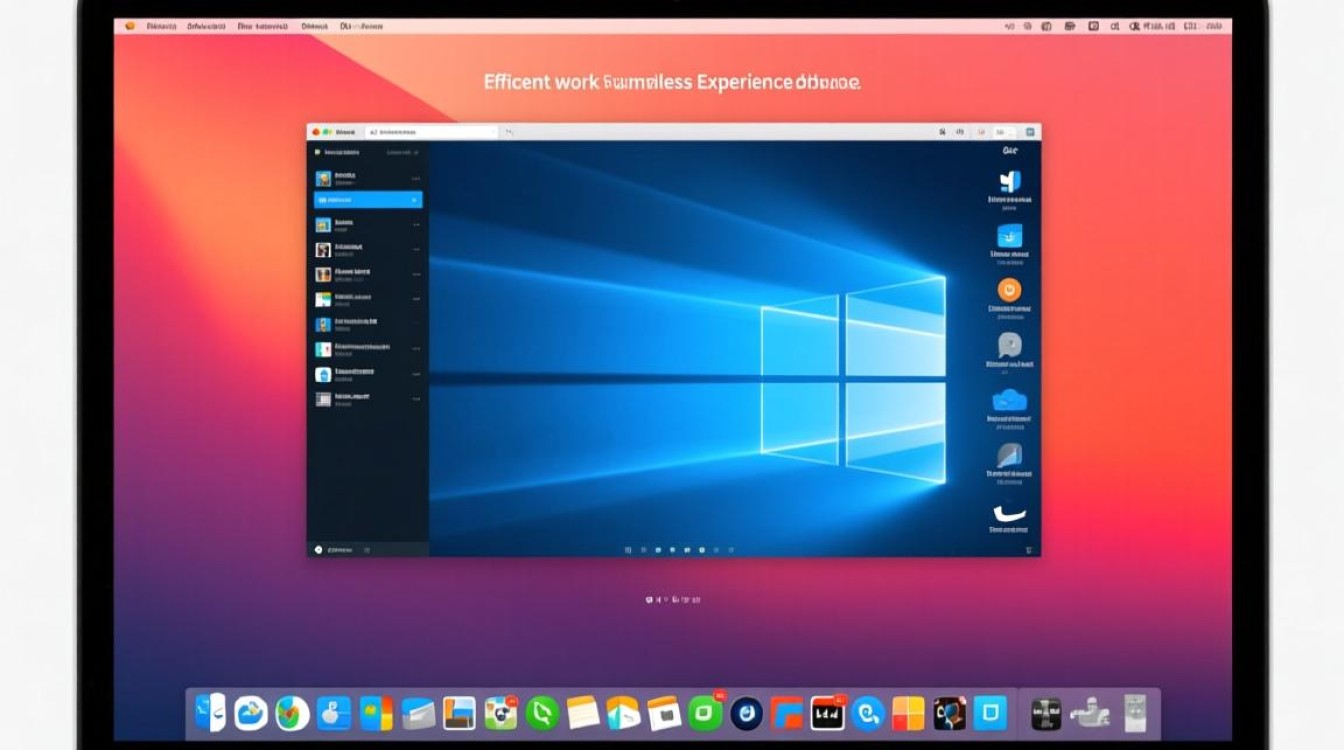Viewport: 1344px width, 750px height.
Task: Click the green circular phone icon in the dock
Action: point(542,713)
